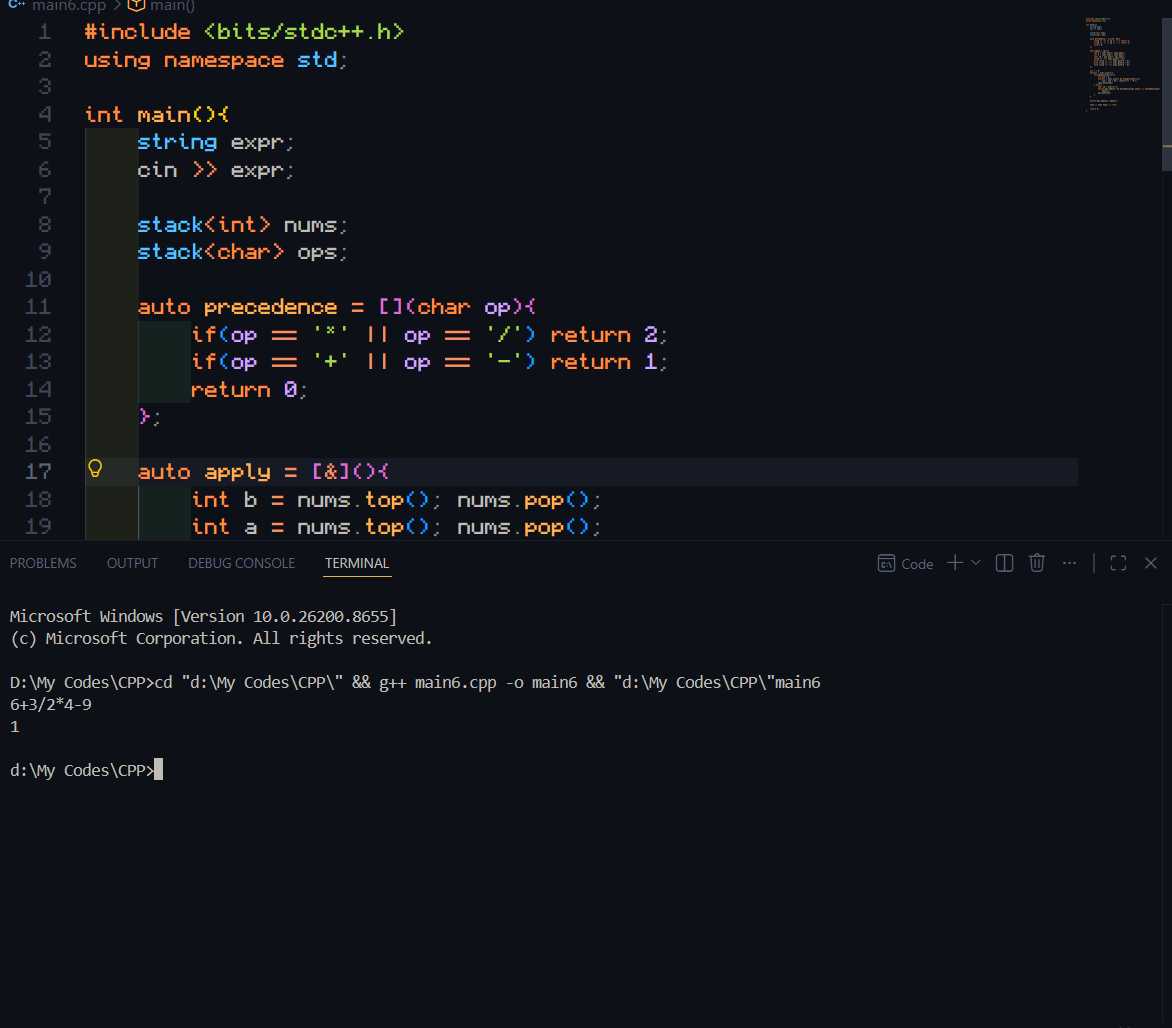The height and width of the screenshot is (1028, 1172).
Task: Kill the terminal with the trash icon
Action: [x=1037, y=563]
